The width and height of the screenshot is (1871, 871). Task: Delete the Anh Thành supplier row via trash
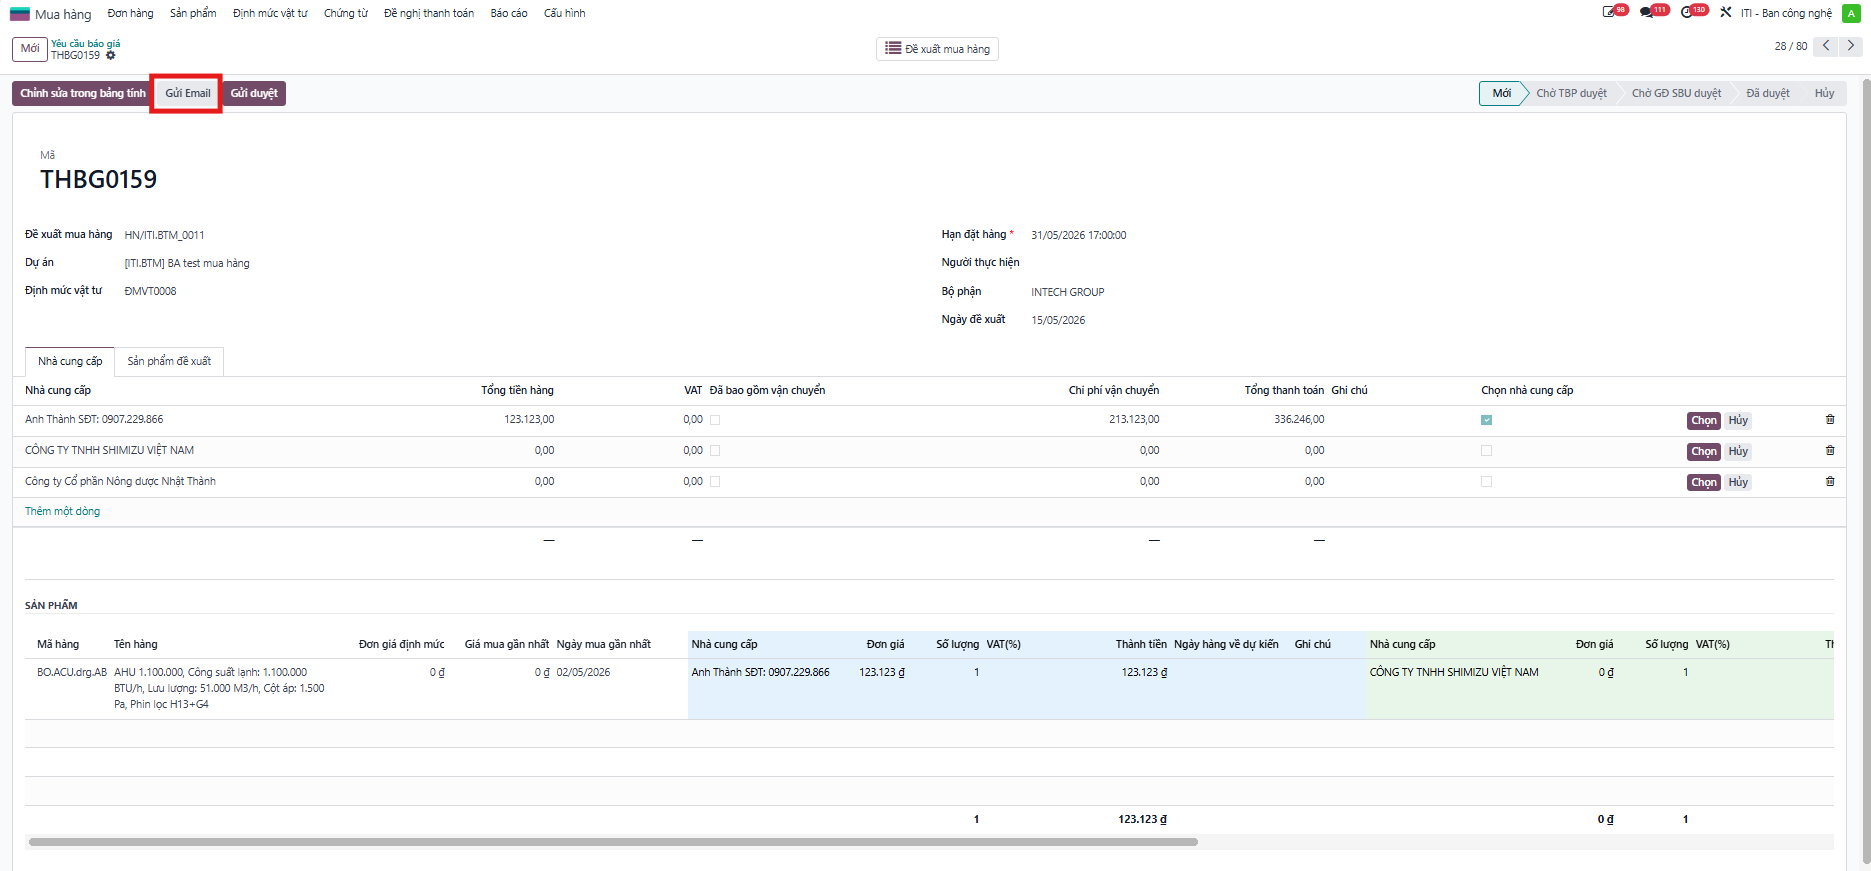1830,420
